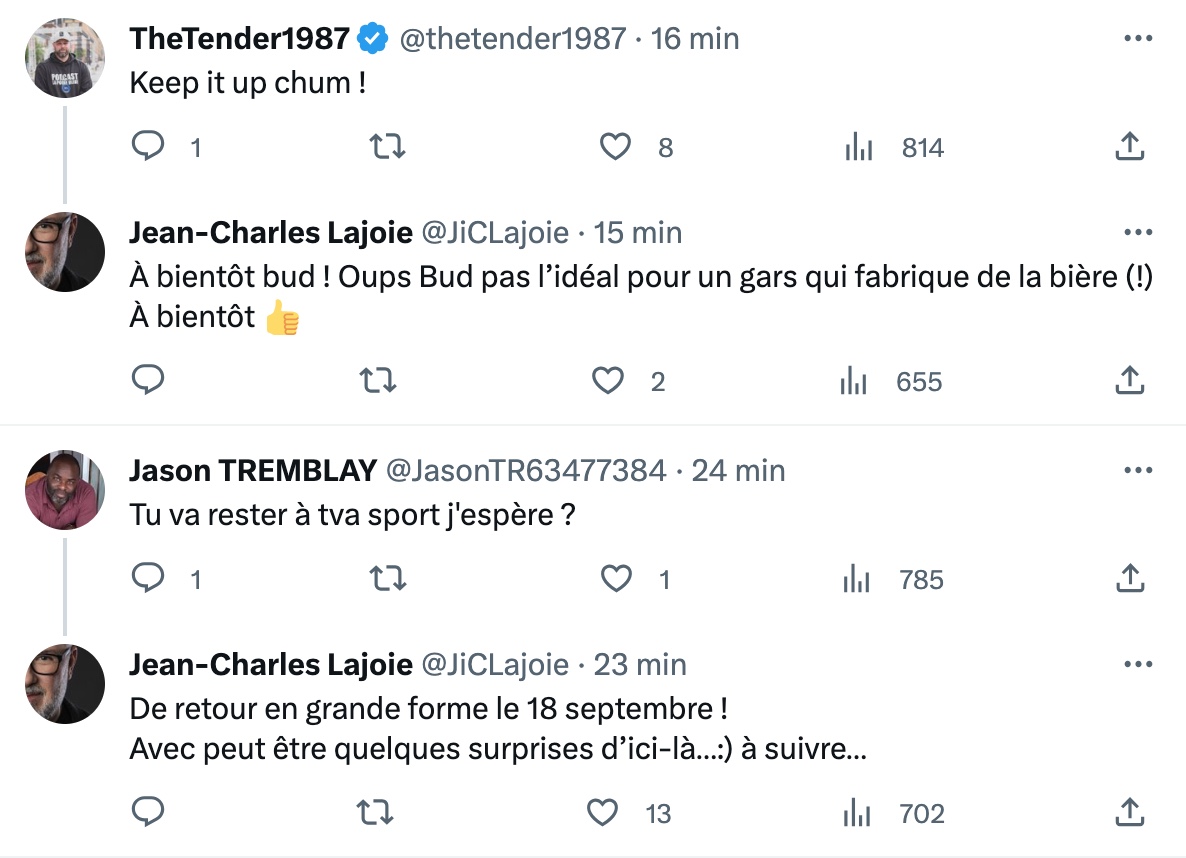The width and height of the screenshot is (1186, 858).
Task: Share TheTender1987's tweet
Action: click(x=1130, y=146)
